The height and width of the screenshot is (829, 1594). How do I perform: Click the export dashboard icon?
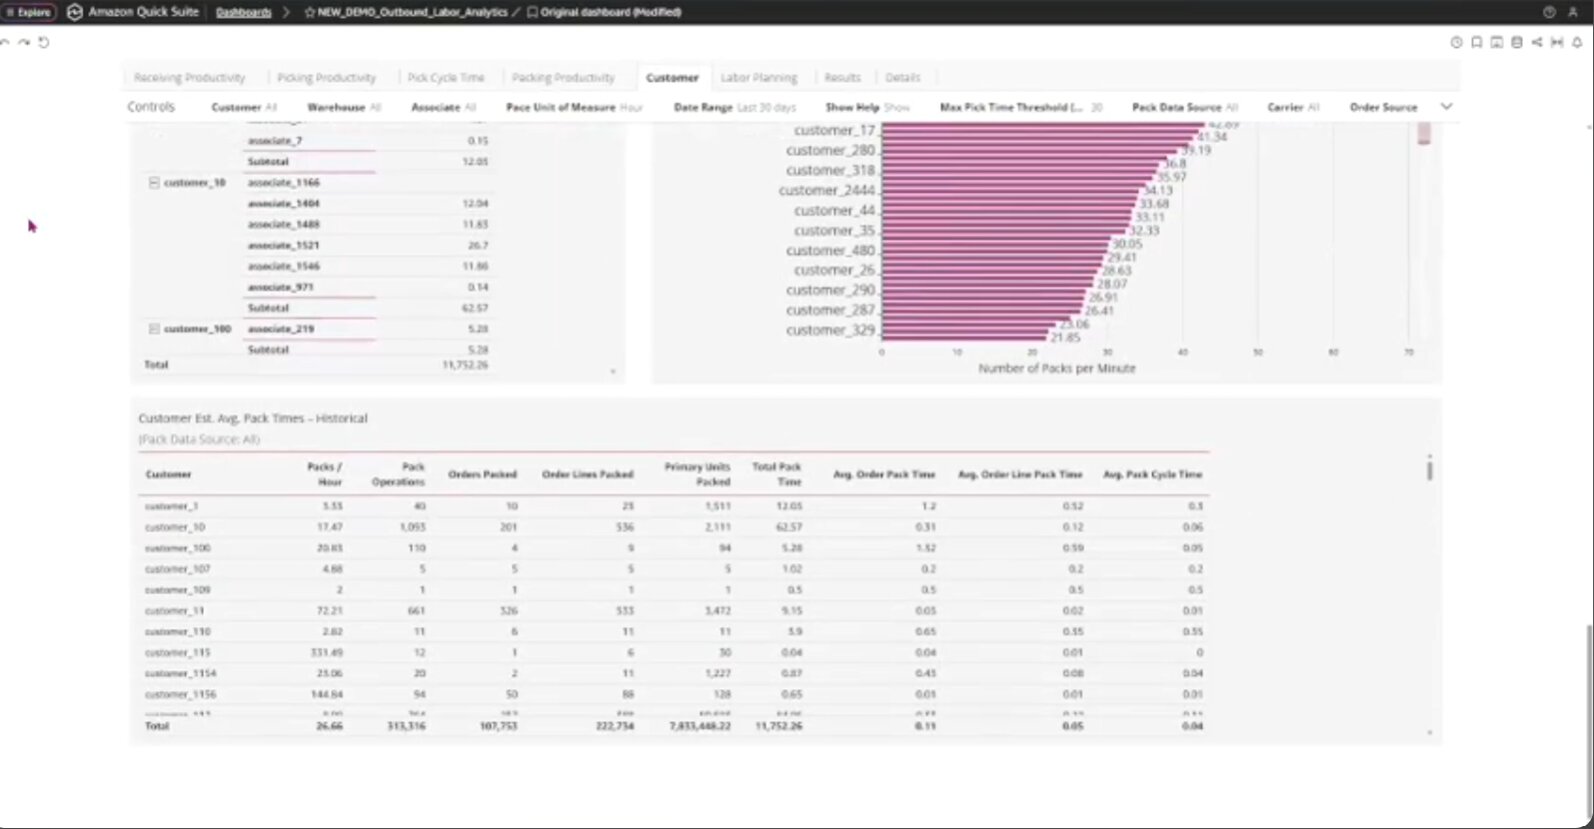tap(1496, 43)
